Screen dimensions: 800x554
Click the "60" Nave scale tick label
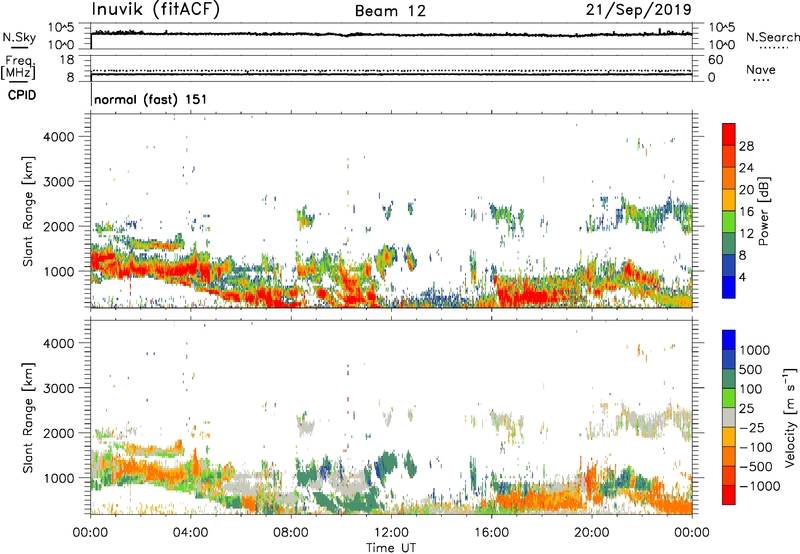[715, 60]
